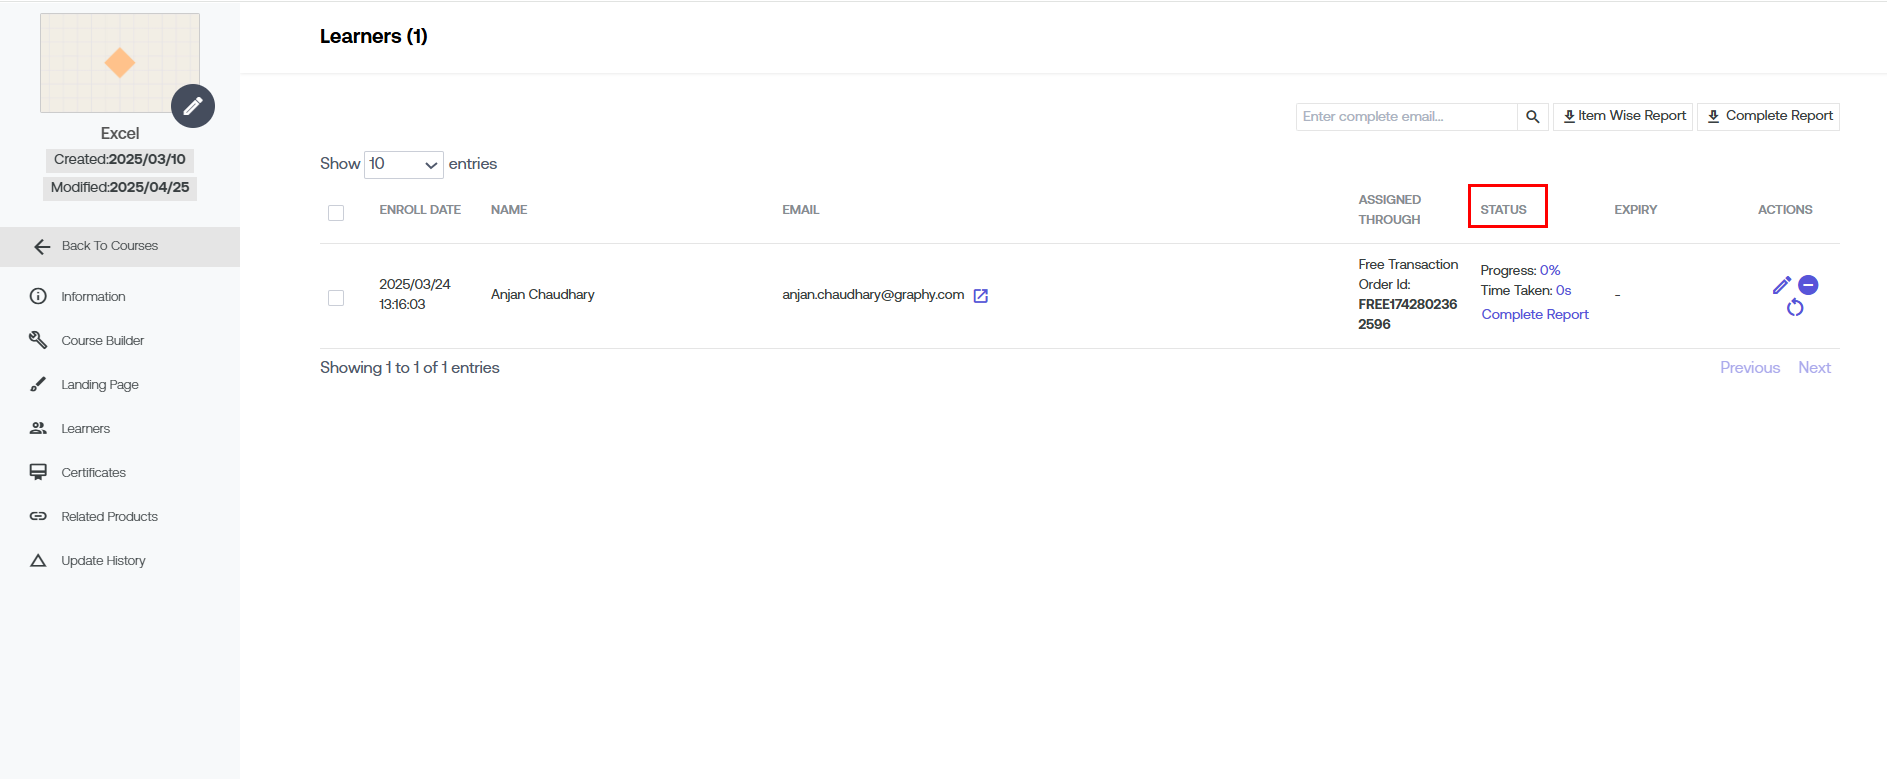The height and width of the screenshot is (779, 1887).
Task: Check the box for Anjan Chaudhary row
Action: pyautogui.click(x=336, y=298)
